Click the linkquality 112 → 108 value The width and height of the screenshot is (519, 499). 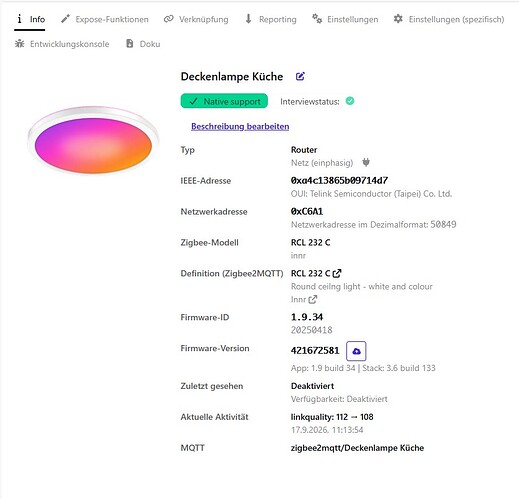coord(332,417)
